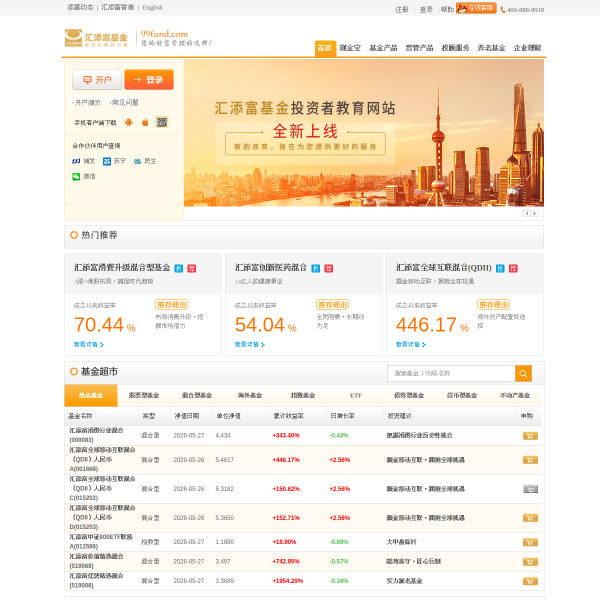Click the 累计收益率 column header

pos(289,416)
